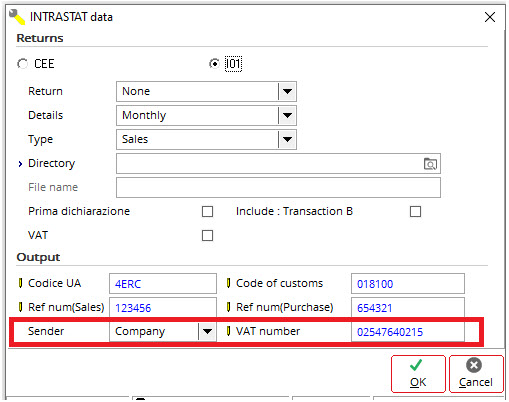The width and height of the screenshot is (509, 402).
Task: Tick the Include : Transaction B checkbox
Action: pyautogui.click(x=415, y=211)
